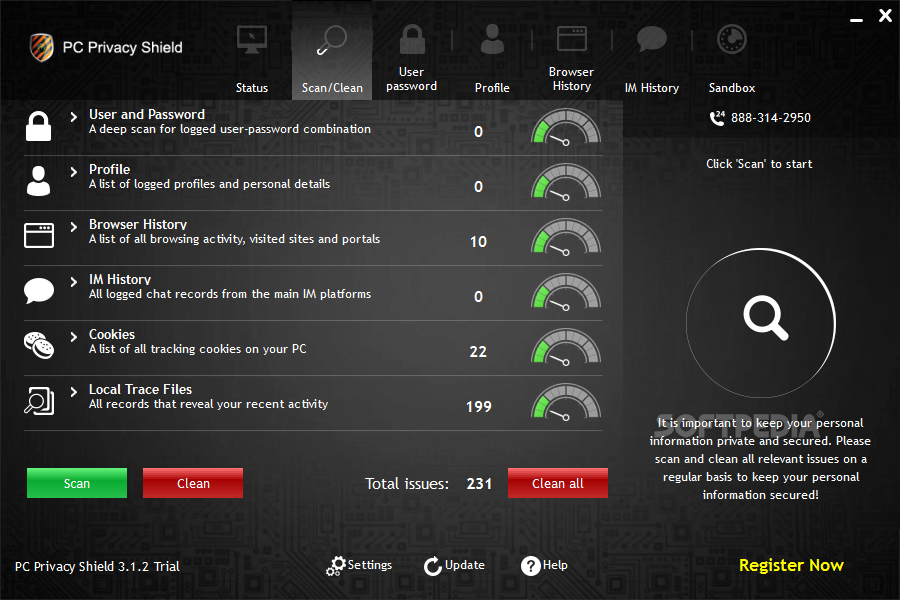The image size is (900, 600).
Task: Click the User and Password risk gauge
Action: point(566,126)
